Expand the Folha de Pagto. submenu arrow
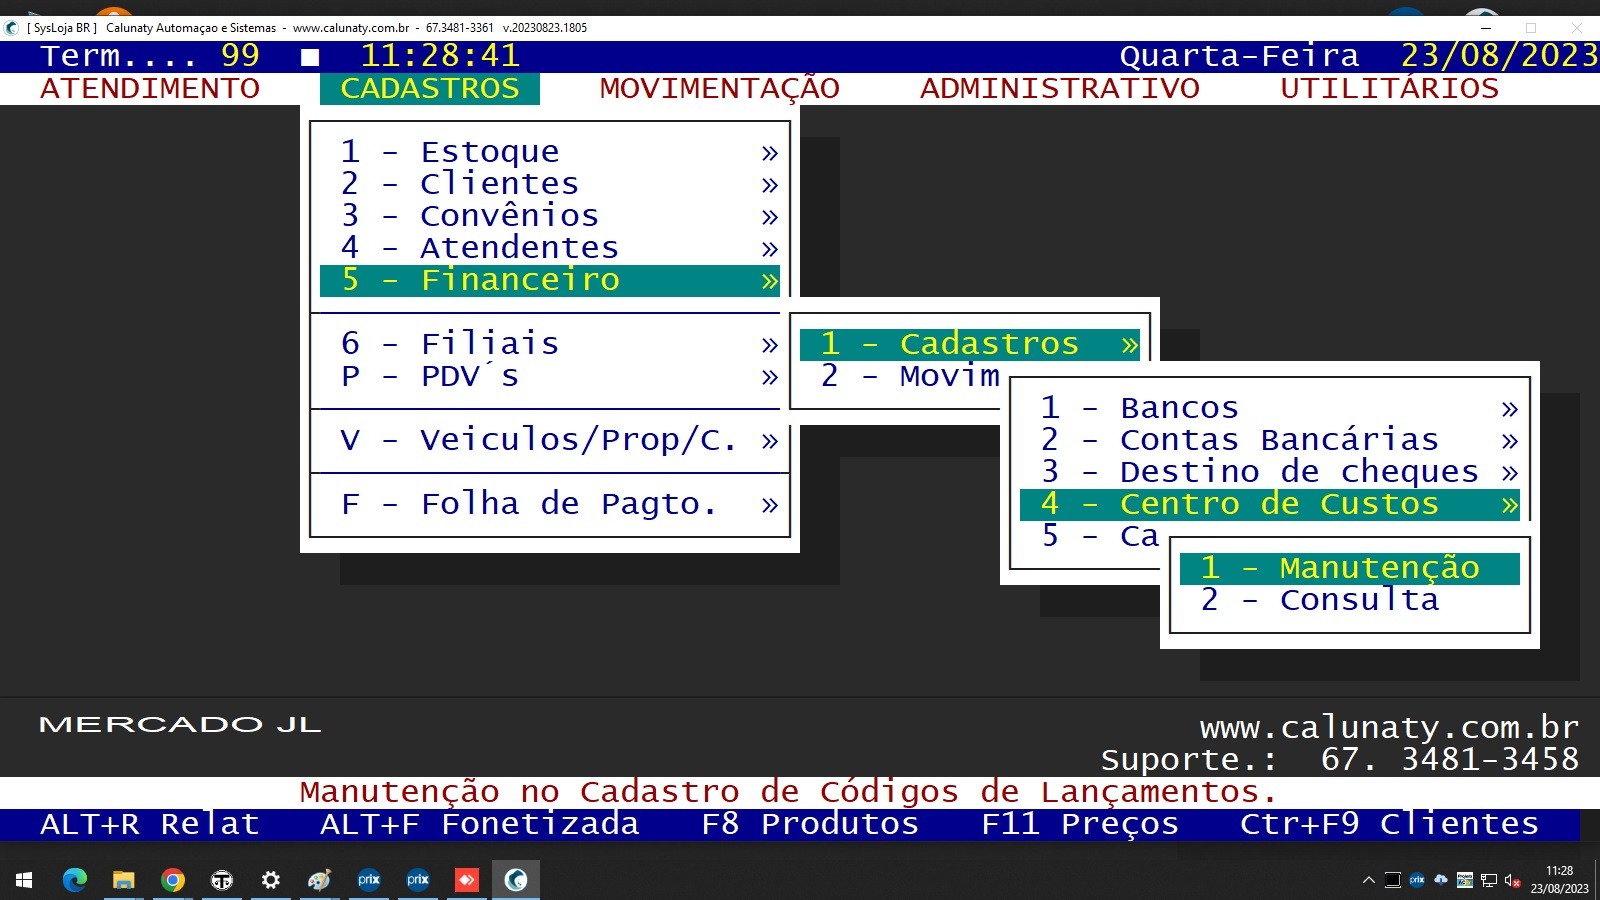Image resolution: width=1600 pixels, height=900 pixels. (769, 505)
